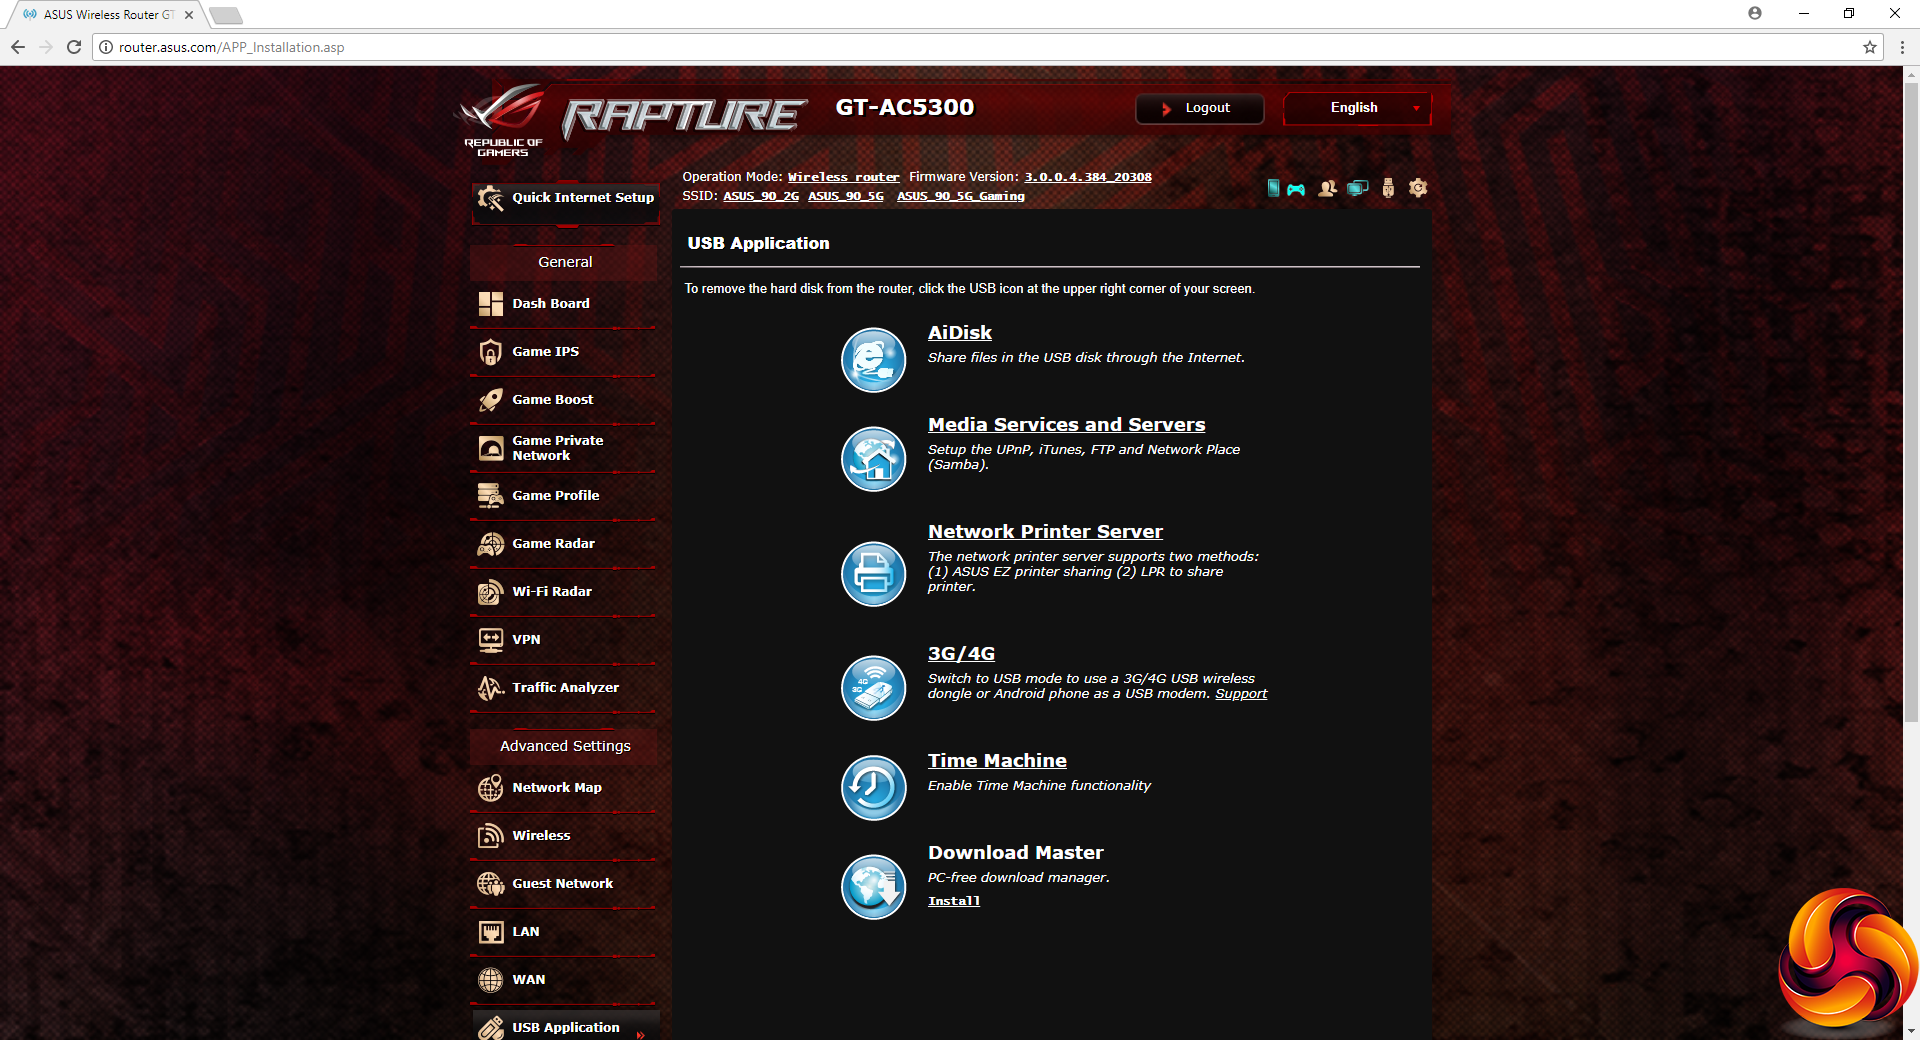Click Install under Download Master
The image size is (1920, 1040).
click(x=954, y=901)
